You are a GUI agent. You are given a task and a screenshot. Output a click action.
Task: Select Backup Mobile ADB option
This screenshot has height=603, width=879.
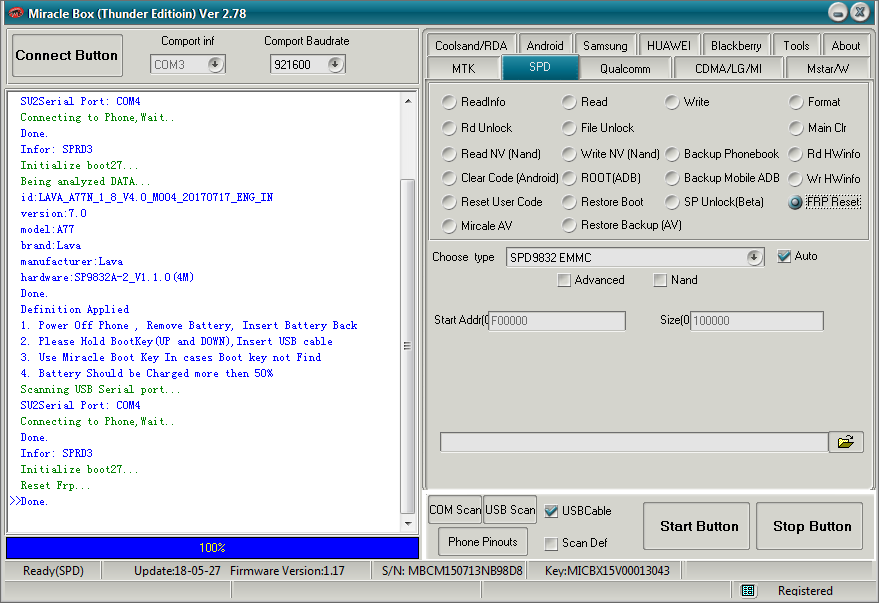pos(722,178)
